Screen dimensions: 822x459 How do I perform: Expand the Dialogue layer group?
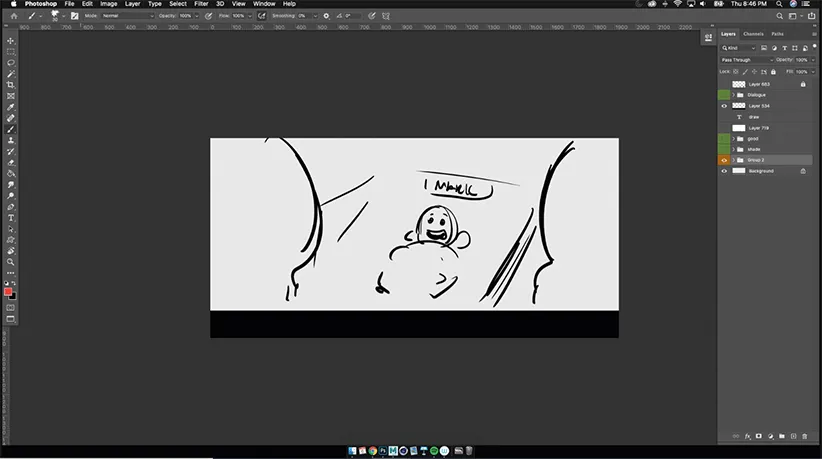733,95
